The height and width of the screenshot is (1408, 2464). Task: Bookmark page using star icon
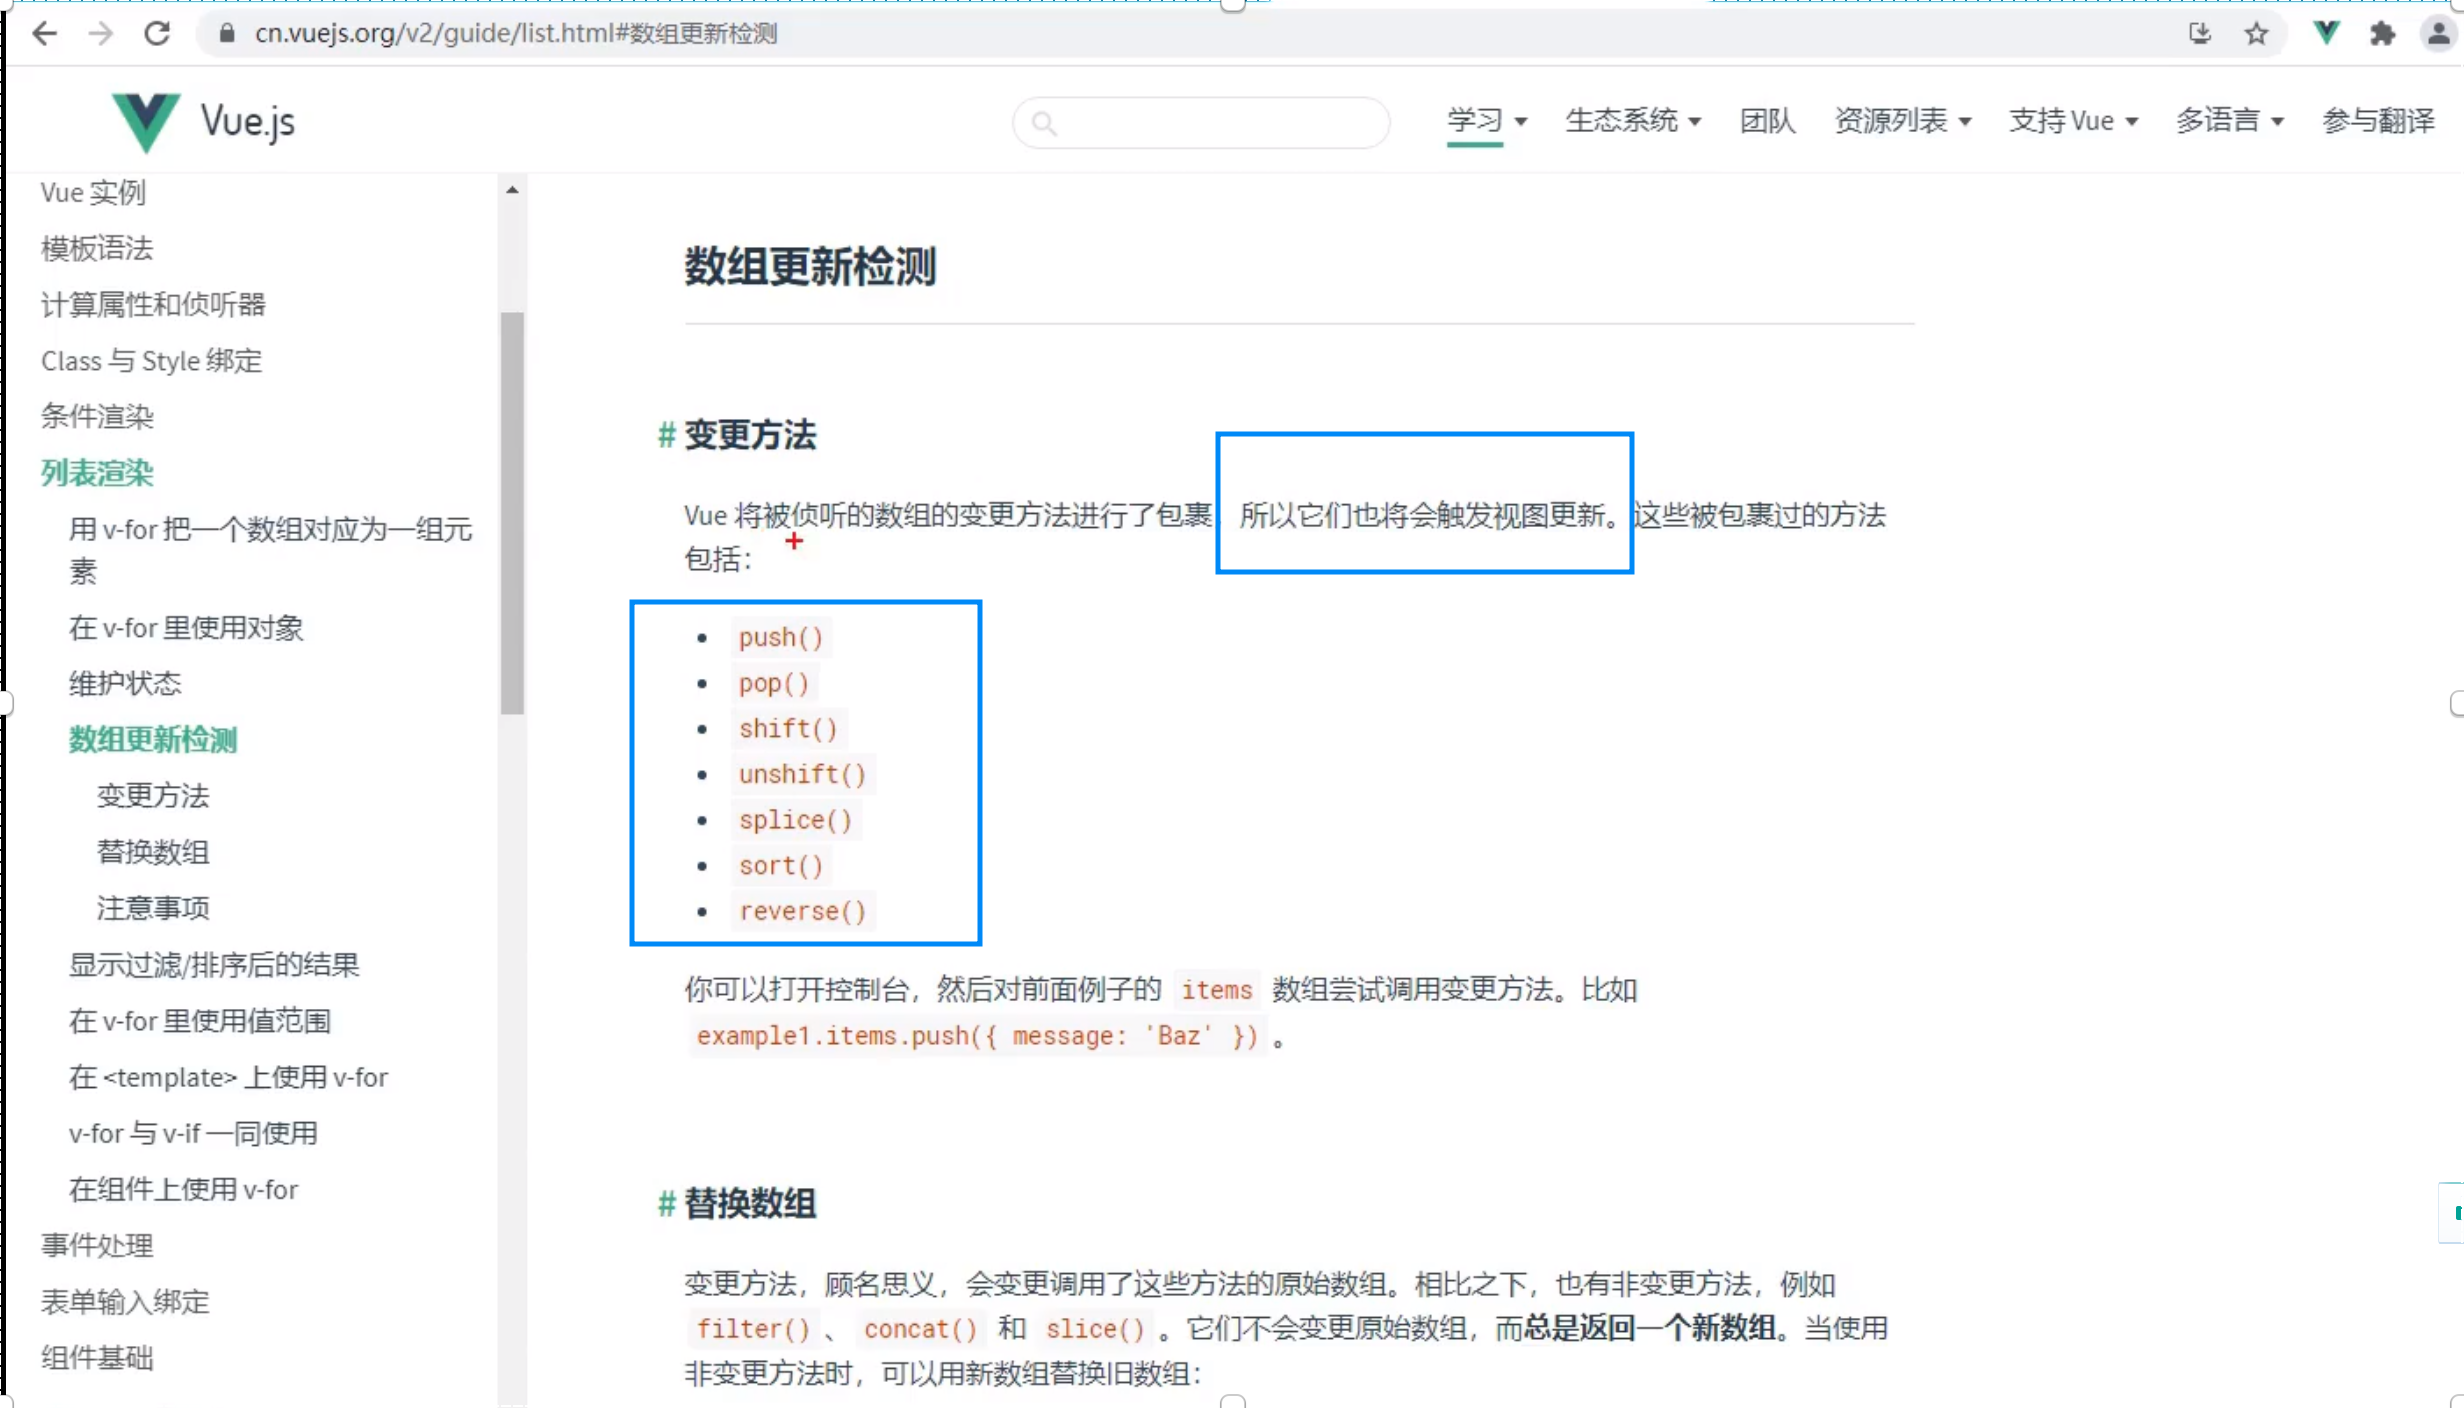click(x=2256, y=34)
